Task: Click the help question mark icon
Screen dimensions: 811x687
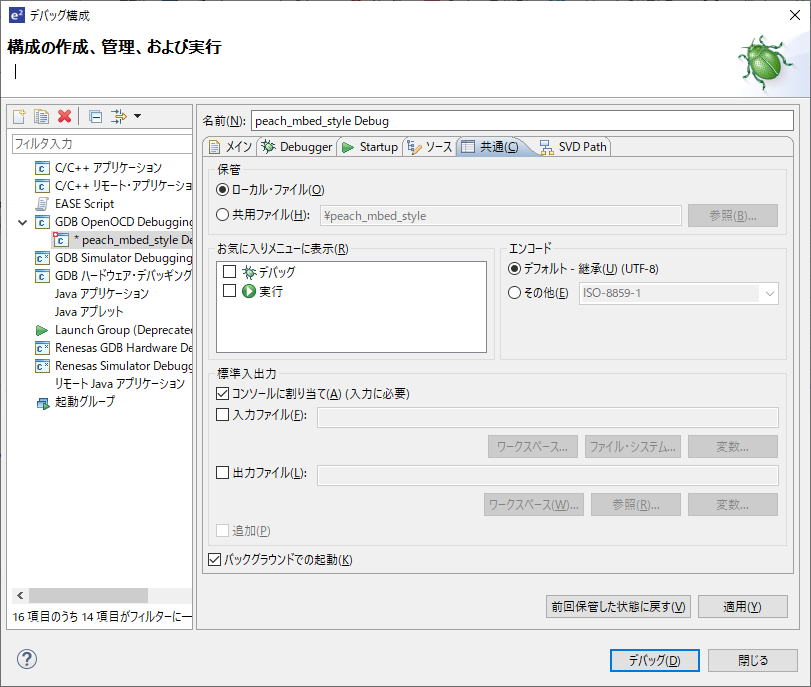Action: 27,659
